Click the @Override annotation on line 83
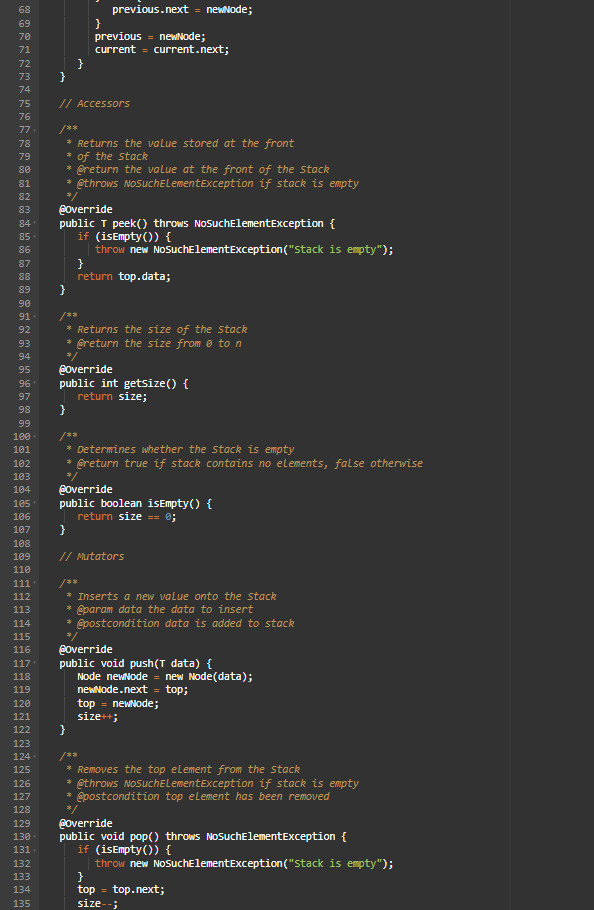Image resolution: width=594 pixels, height=910 pixels. click(86, 210)
